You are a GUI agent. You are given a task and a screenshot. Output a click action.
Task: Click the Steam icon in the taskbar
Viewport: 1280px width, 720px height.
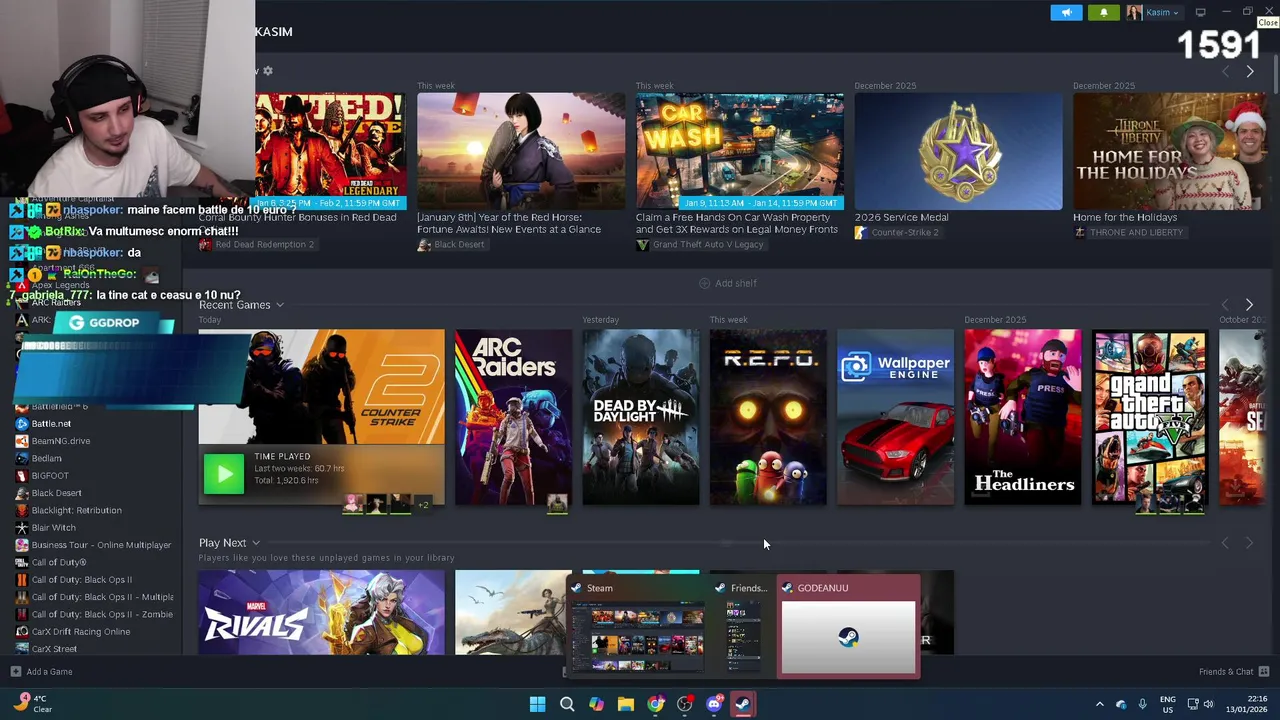click(743, 705)
